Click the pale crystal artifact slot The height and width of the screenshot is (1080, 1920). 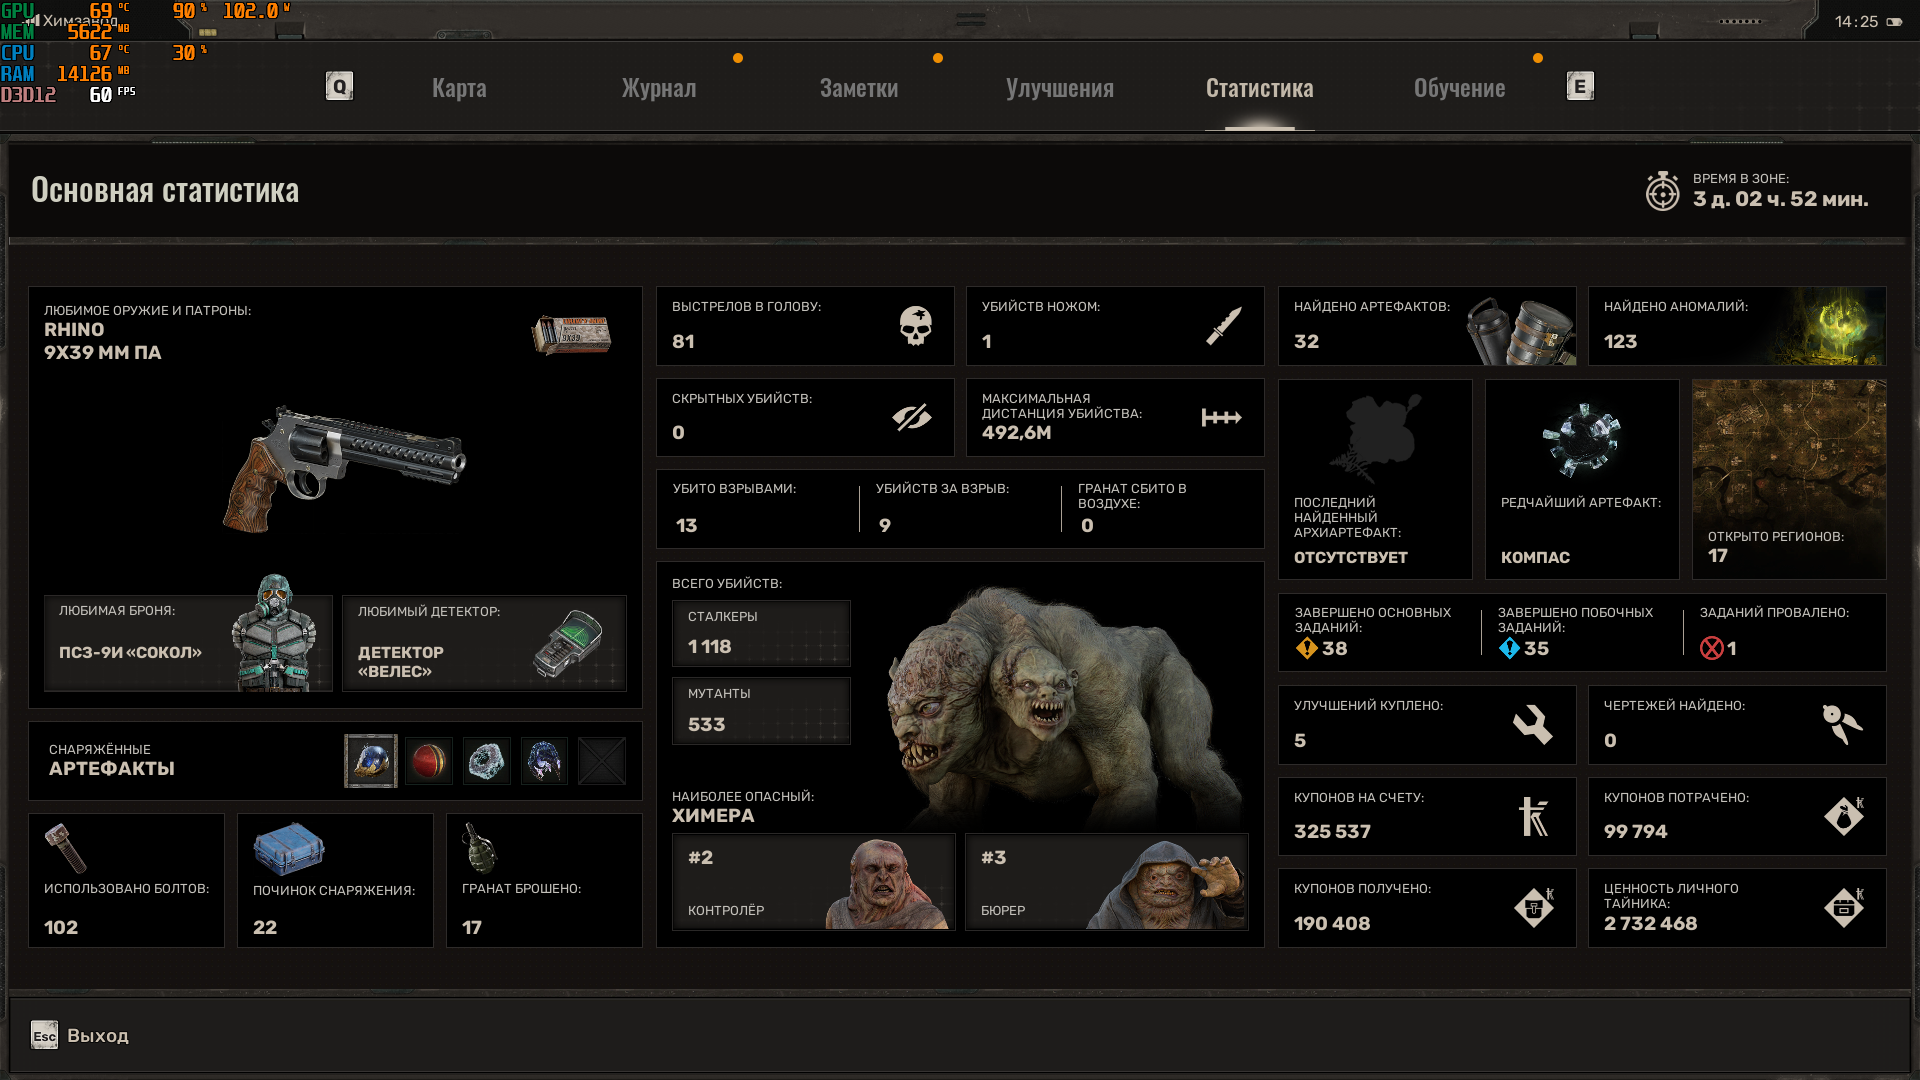click(487, 761)
